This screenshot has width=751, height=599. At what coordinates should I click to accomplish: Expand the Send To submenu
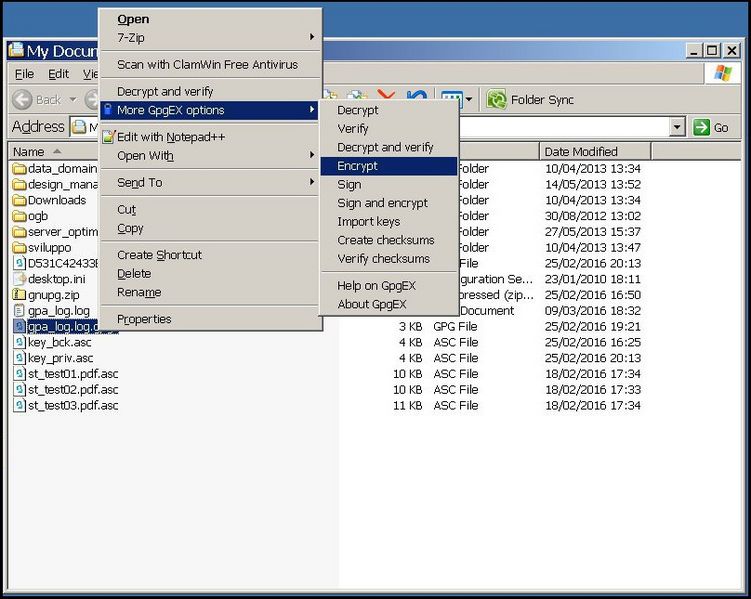[x=210, y=182]
